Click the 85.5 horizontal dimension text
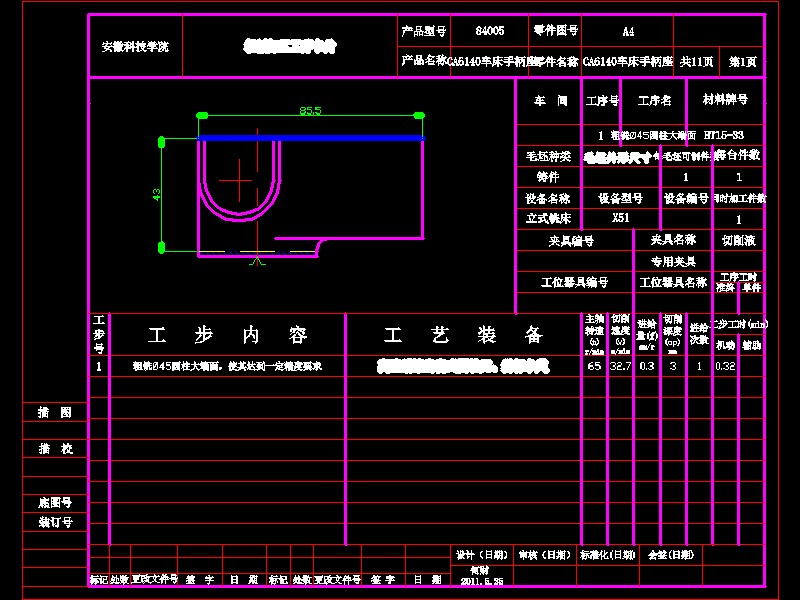The image size is (800, 600). point(310,111)
